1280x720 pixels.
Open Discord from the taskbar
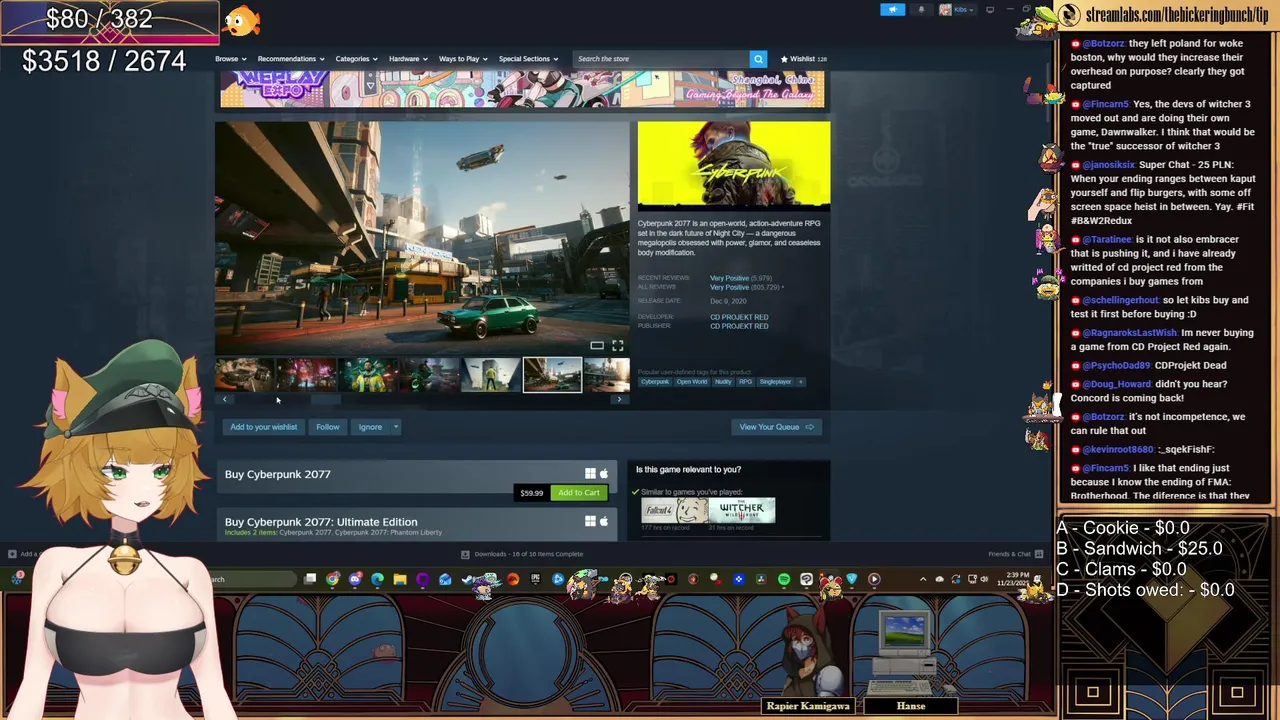pos(356,579)
